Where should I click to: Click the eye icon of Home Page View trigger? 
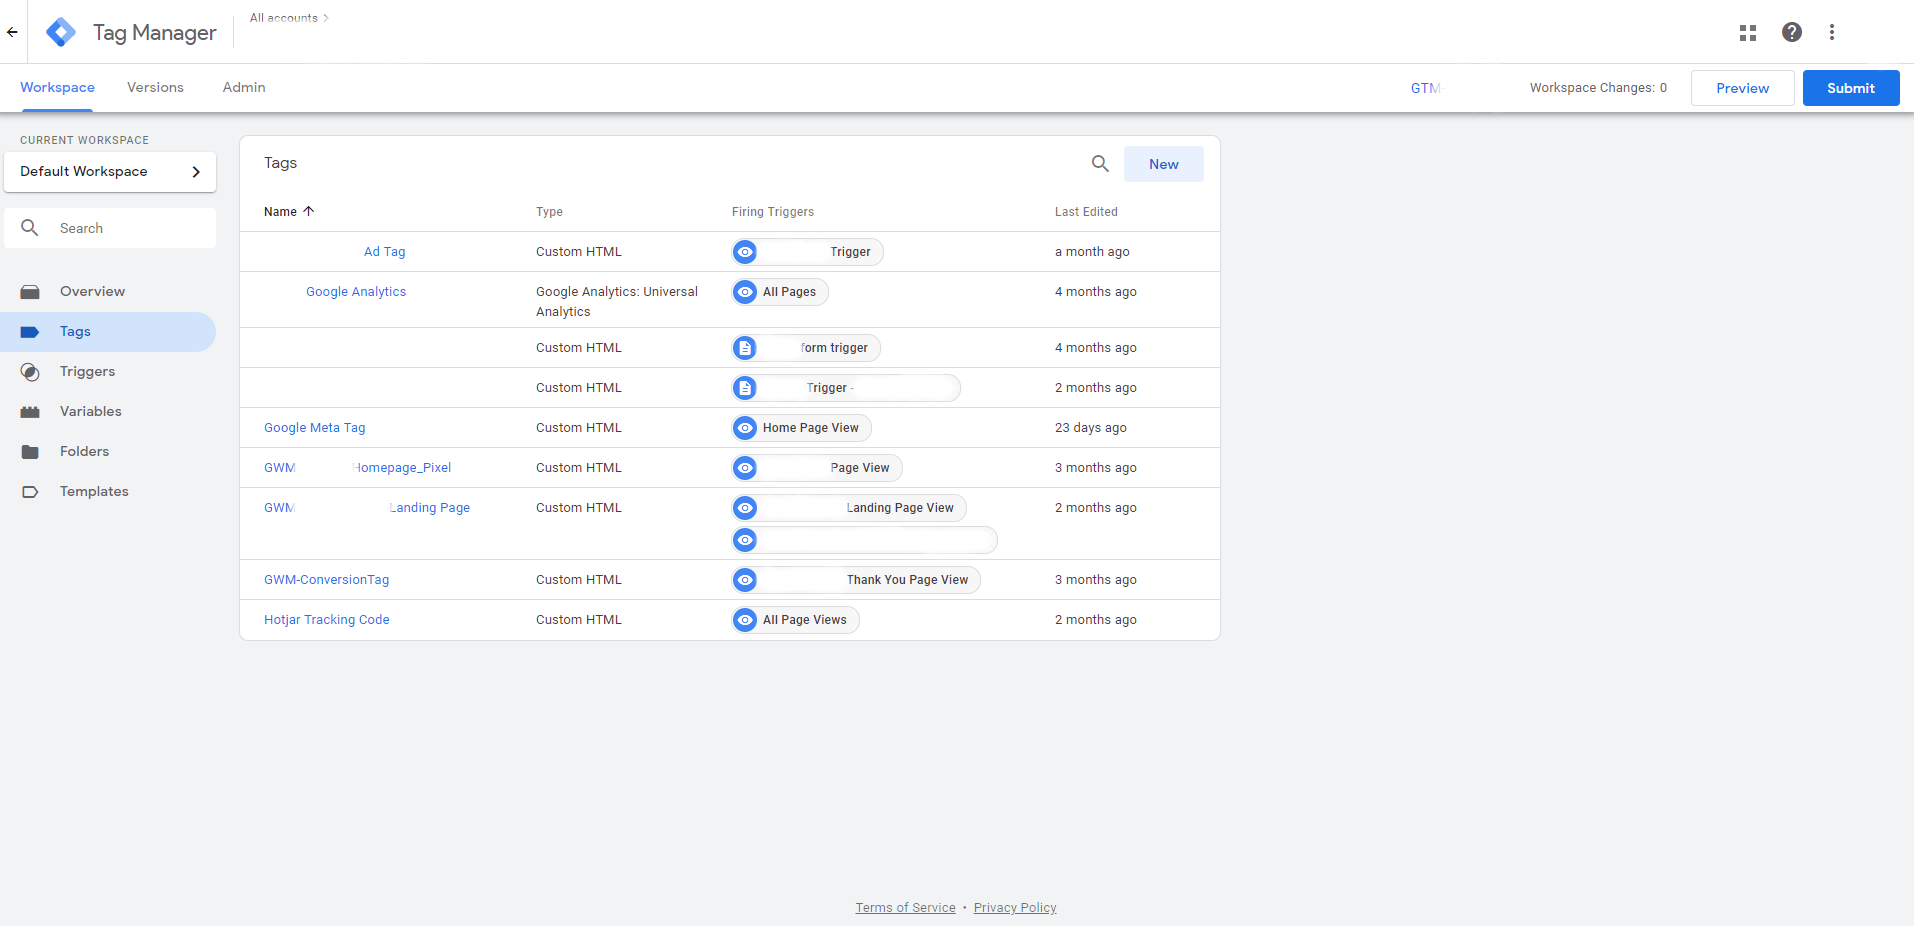(745, 428)
